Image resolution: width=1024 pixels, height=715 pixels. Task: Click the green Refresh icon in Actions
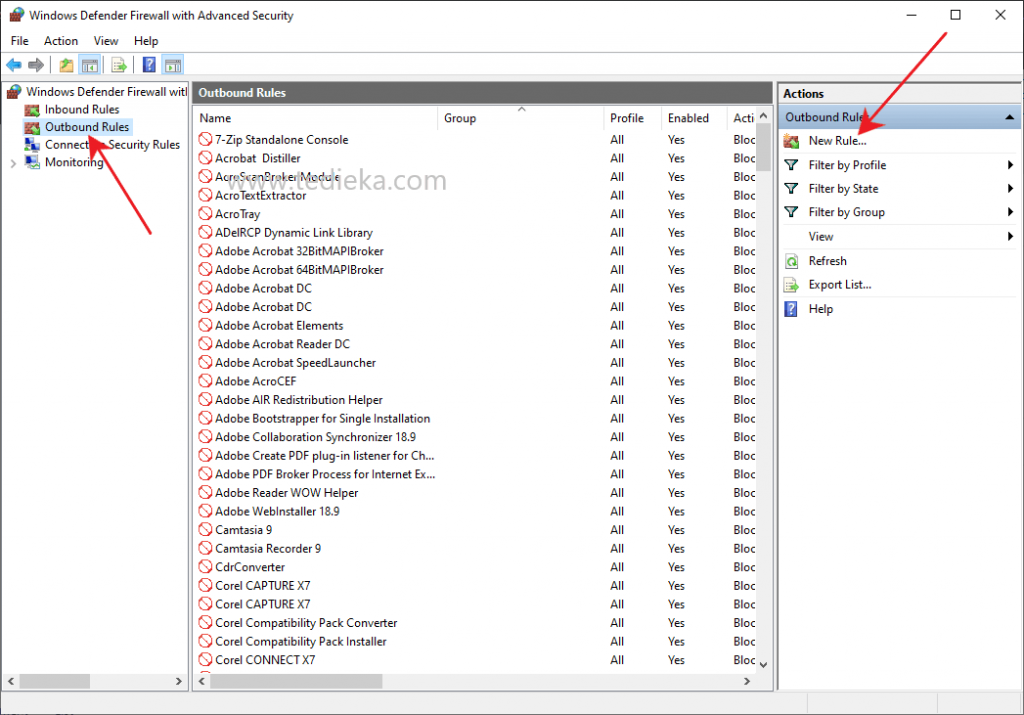tap(792, 261)
